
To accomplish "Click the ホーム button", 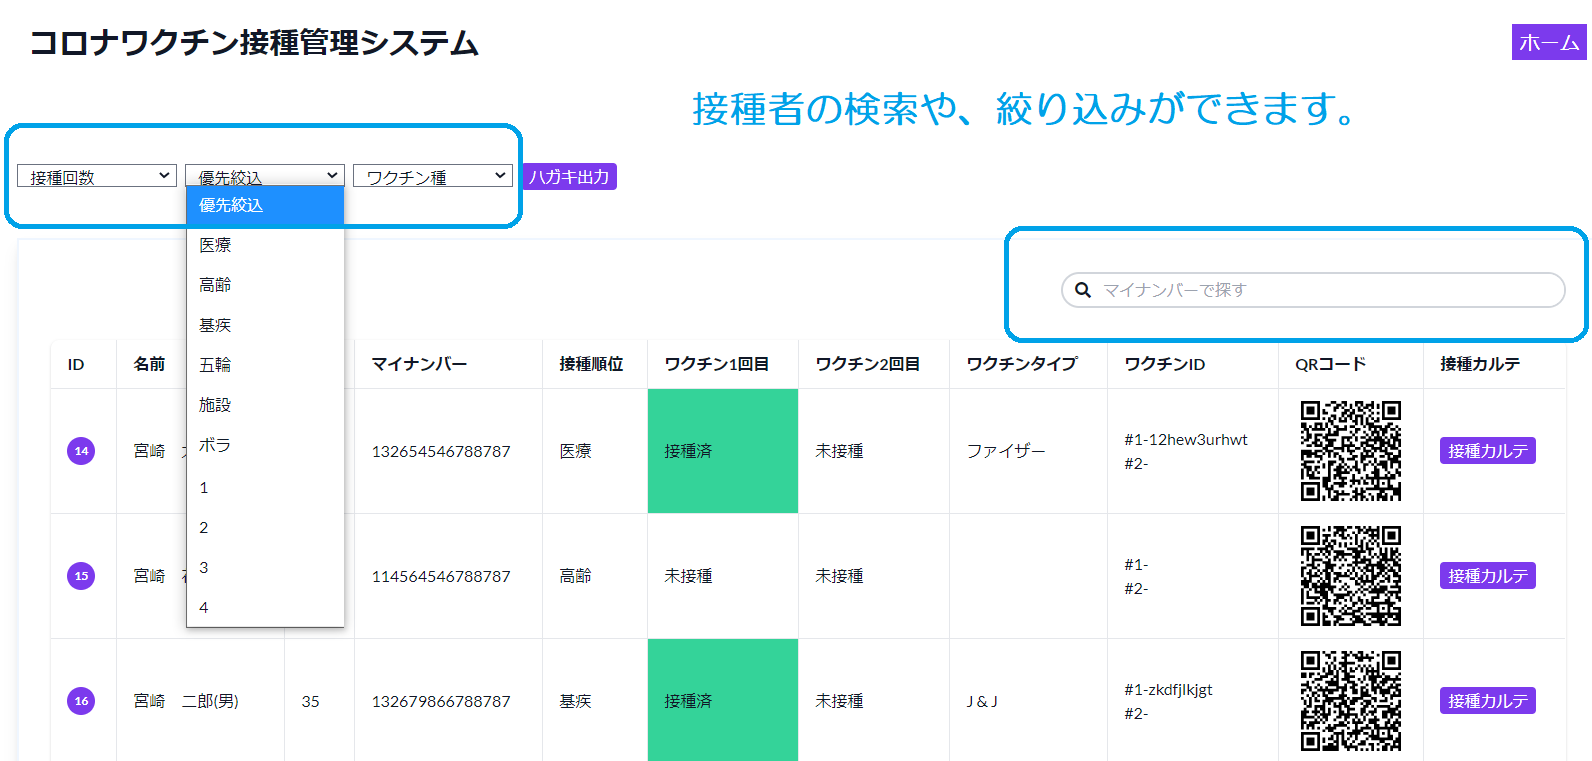I will coord(1549,42).
